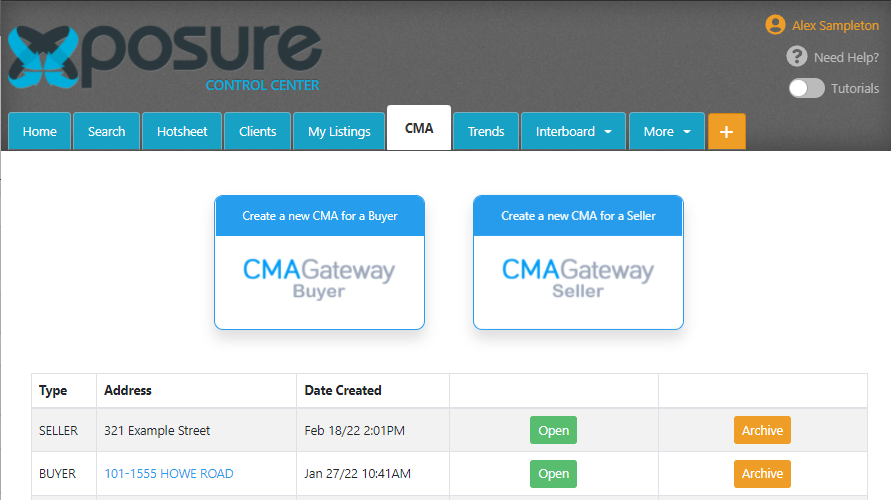The height and width of the screenshot is (500, 891).
Task: Switch to the Hotsheet tab
Action: click(x=182, y=132)
